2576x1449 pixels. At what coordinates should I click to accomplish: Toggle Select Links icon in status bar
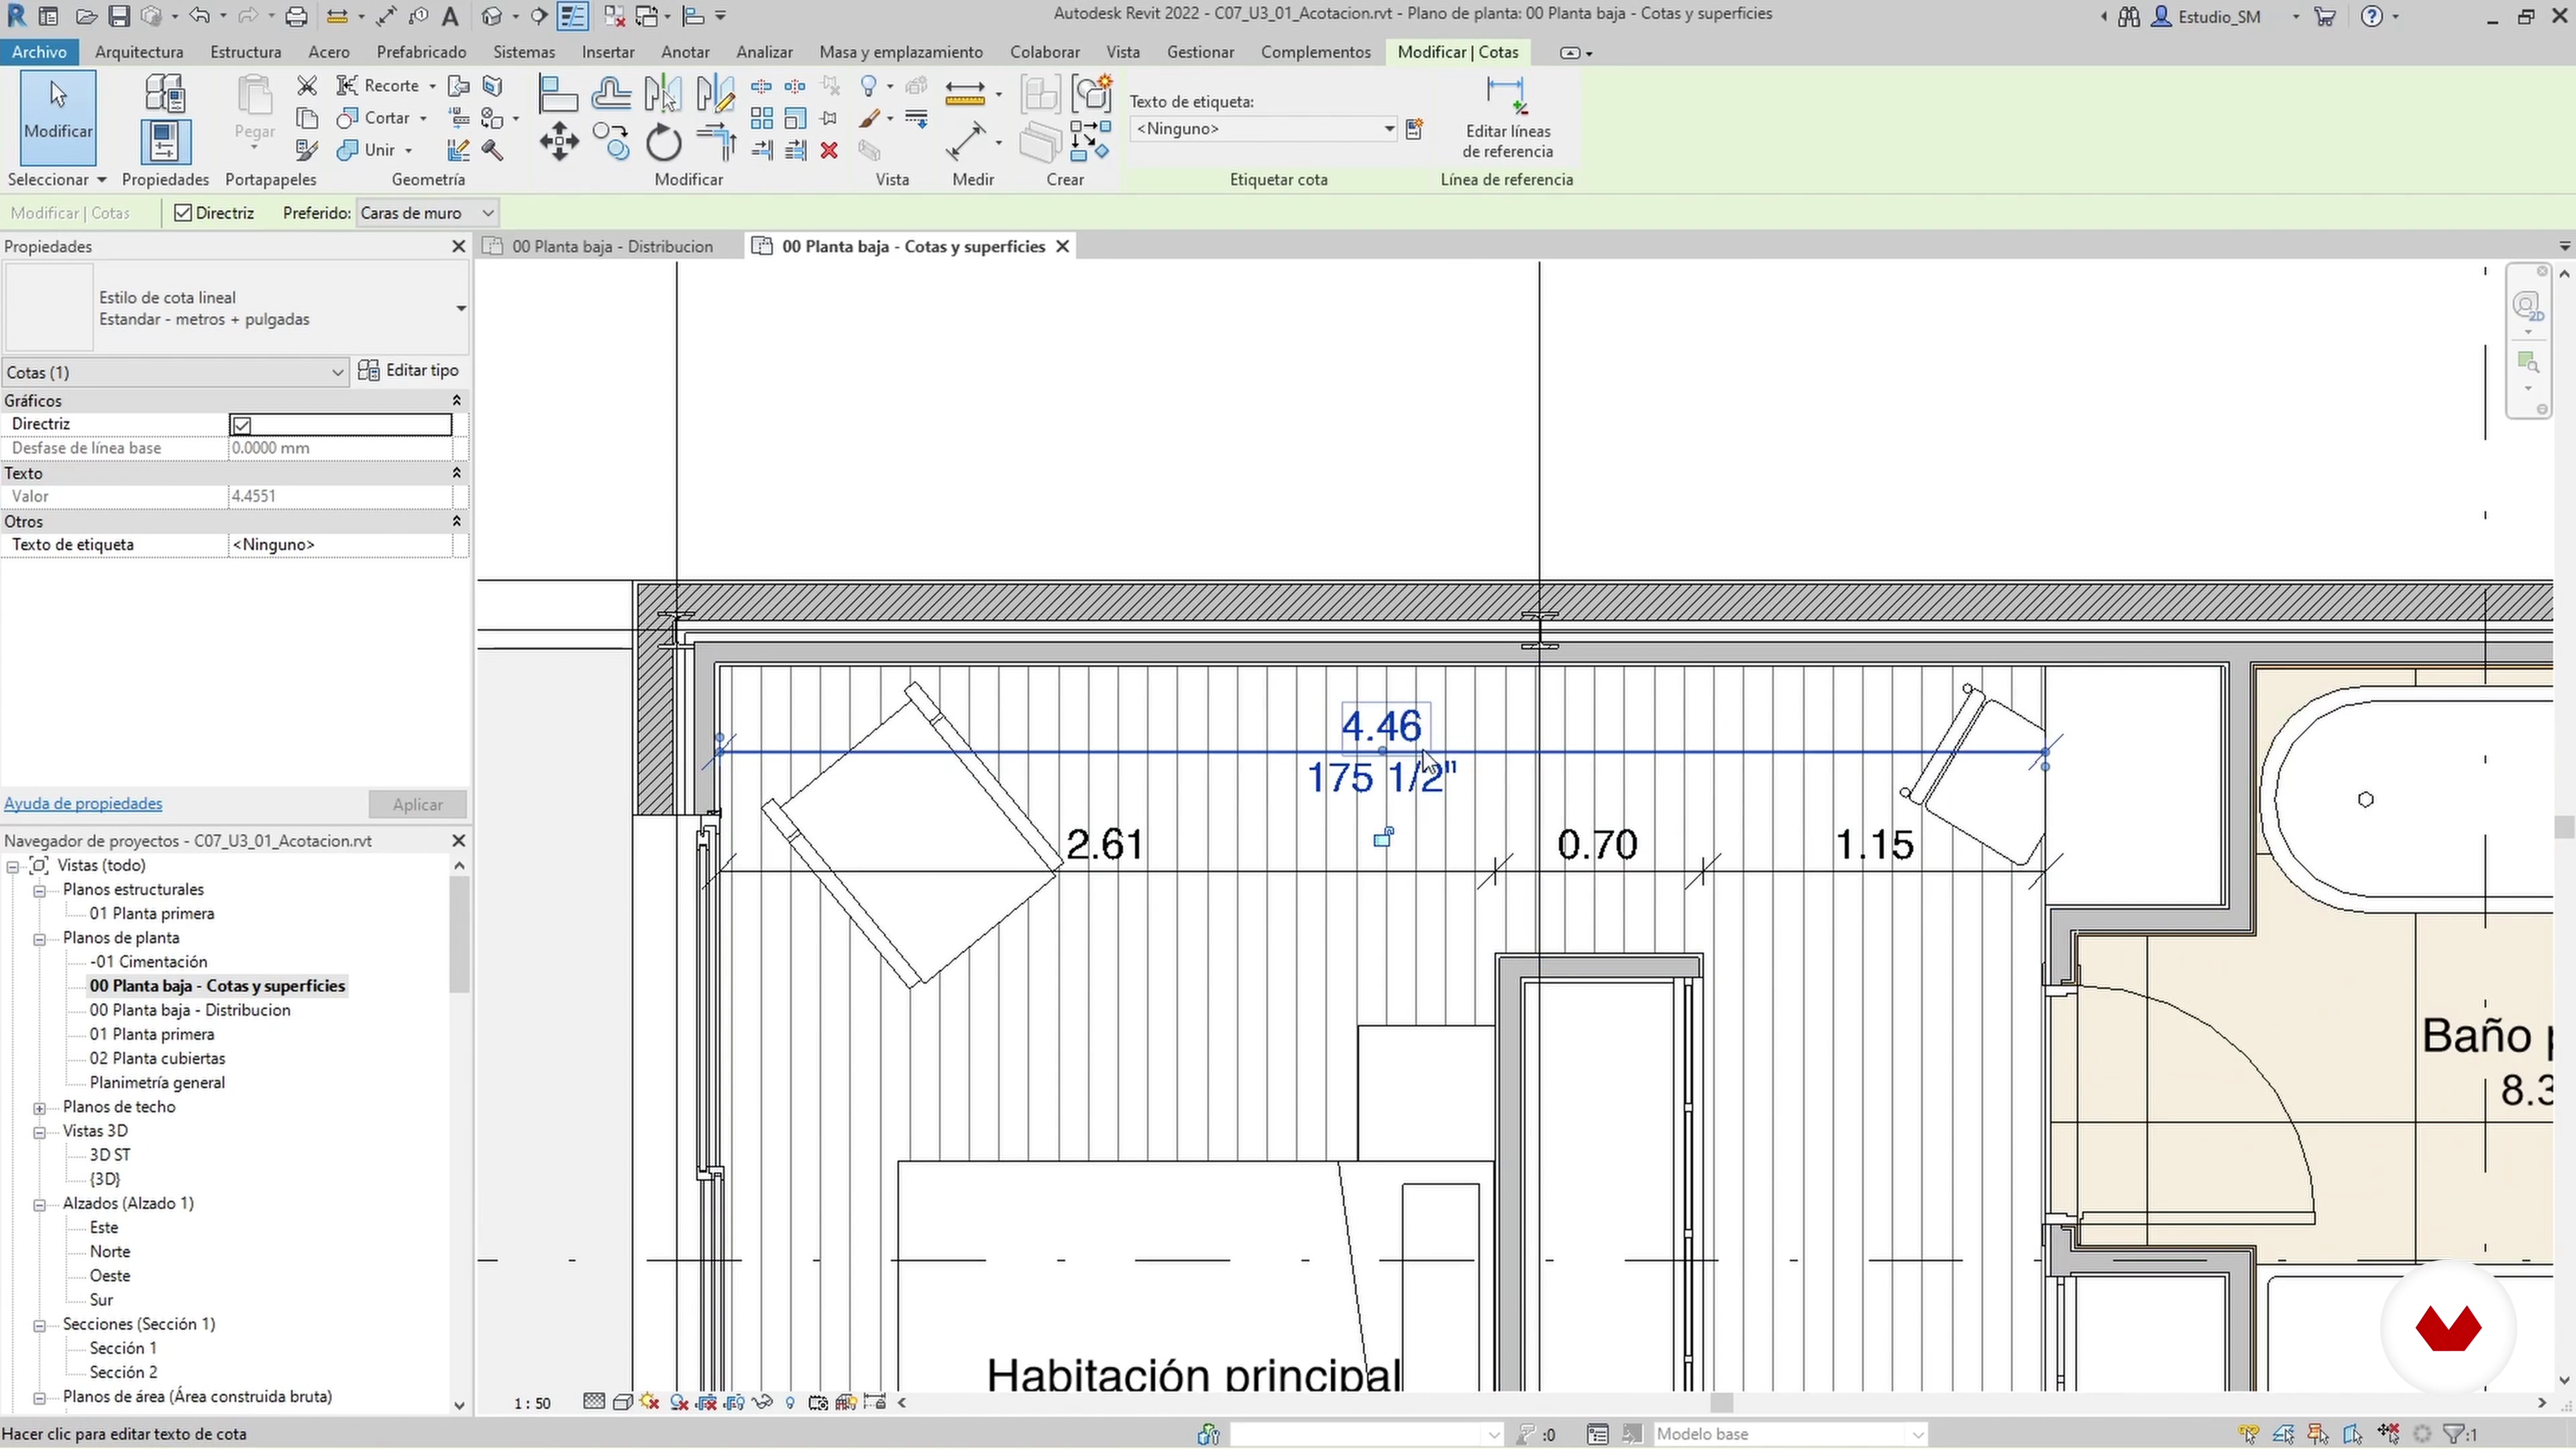(2250, 1435)
